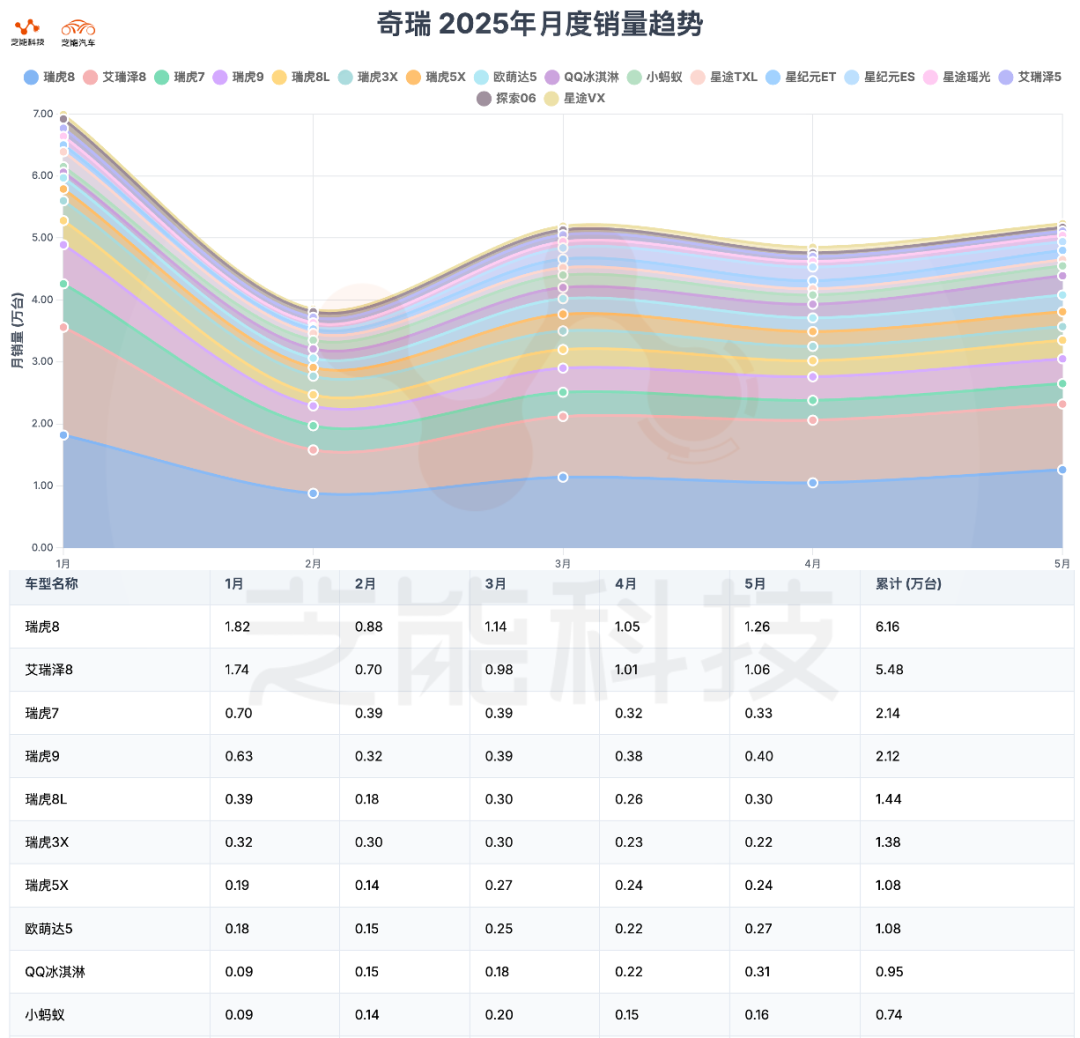
Task: Select the 欧萌达5 row name in table
Action: tap(49, 928)
